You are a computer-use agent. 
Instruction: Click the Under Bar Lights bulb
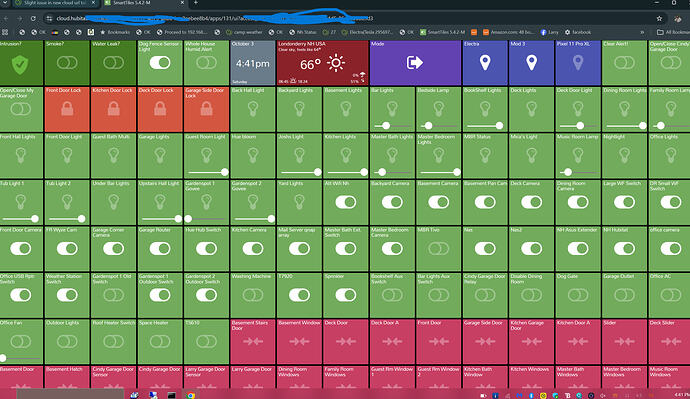(x=114, y=202)
